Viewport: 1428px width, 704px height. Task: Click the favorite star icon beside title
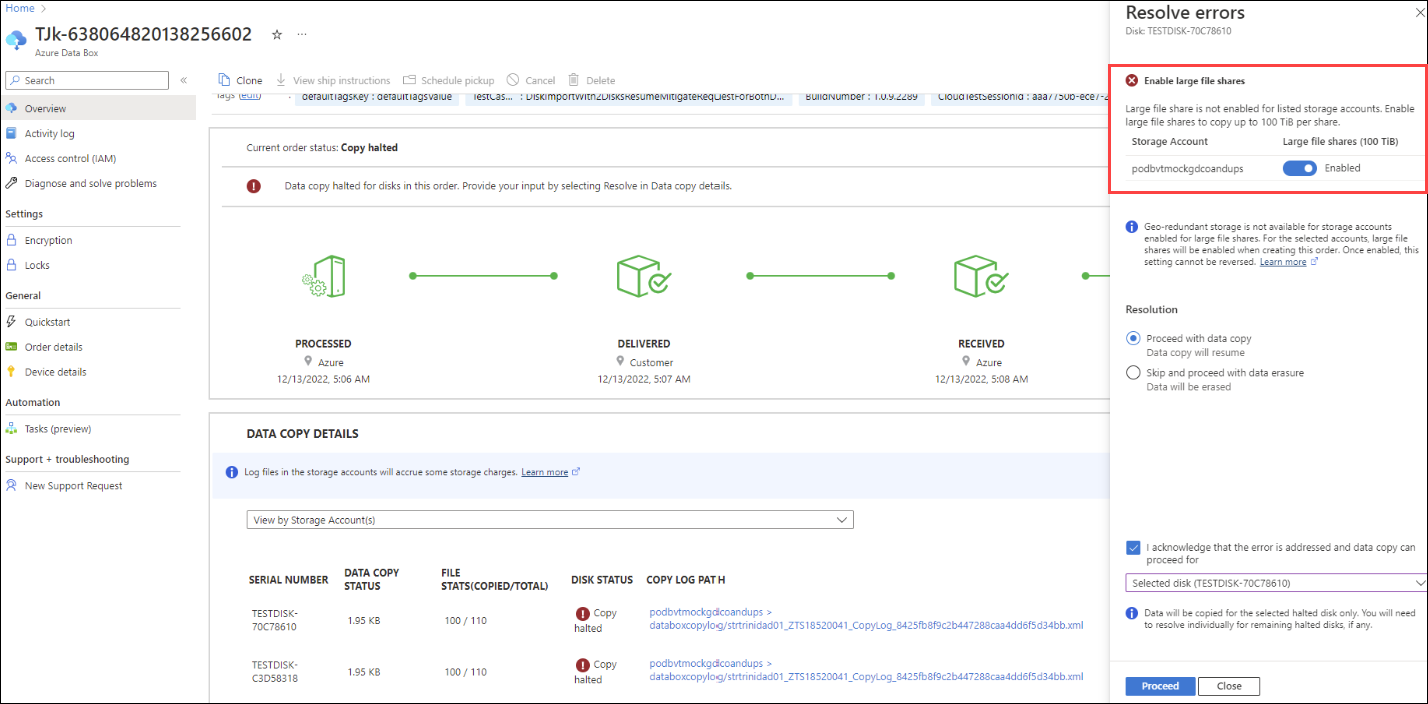point(277,34)
